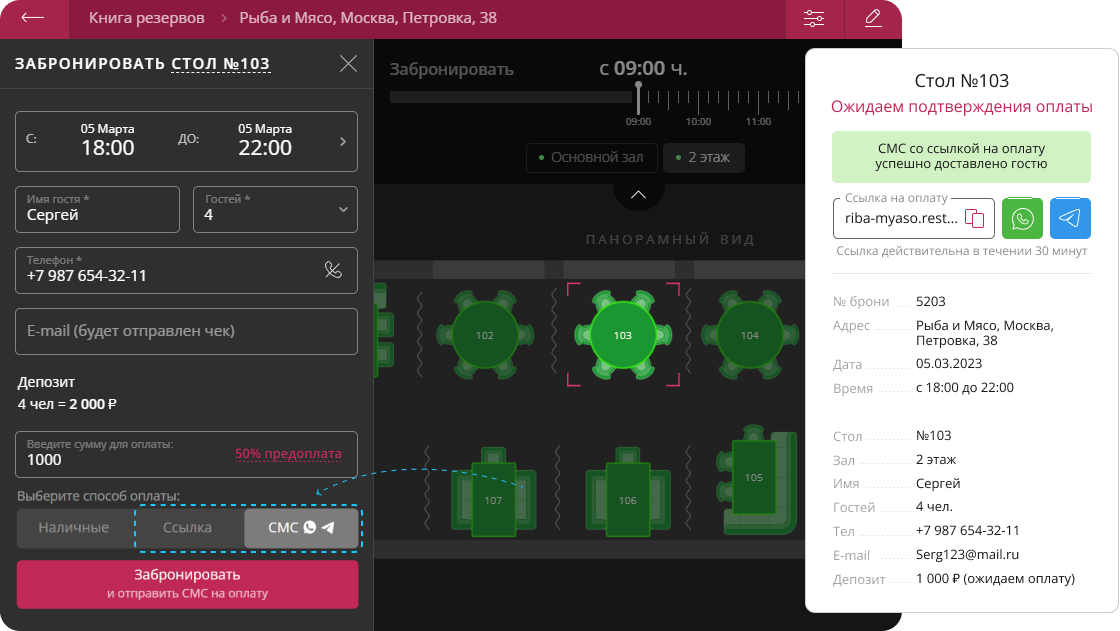Select the 2 этаж floor tab
Viewport: 1120px width, 631px height.
tap(706, 157)
